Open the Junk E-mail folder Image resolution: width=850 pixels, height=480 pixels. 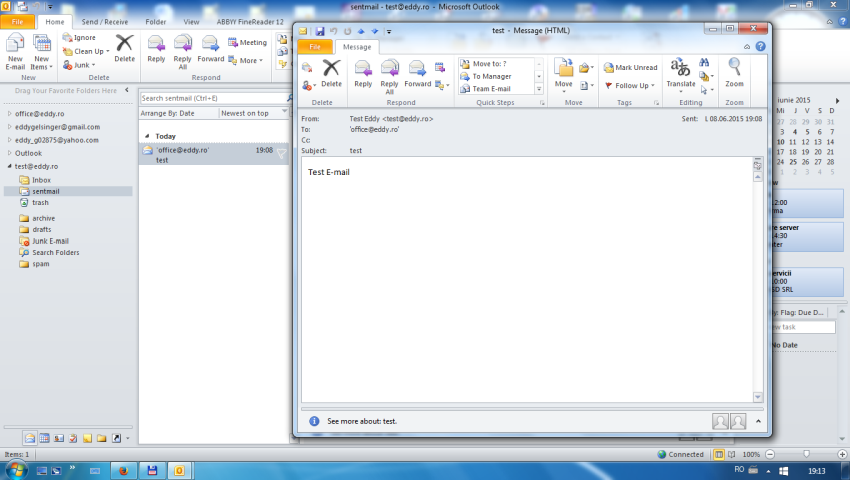pos(50,241)
